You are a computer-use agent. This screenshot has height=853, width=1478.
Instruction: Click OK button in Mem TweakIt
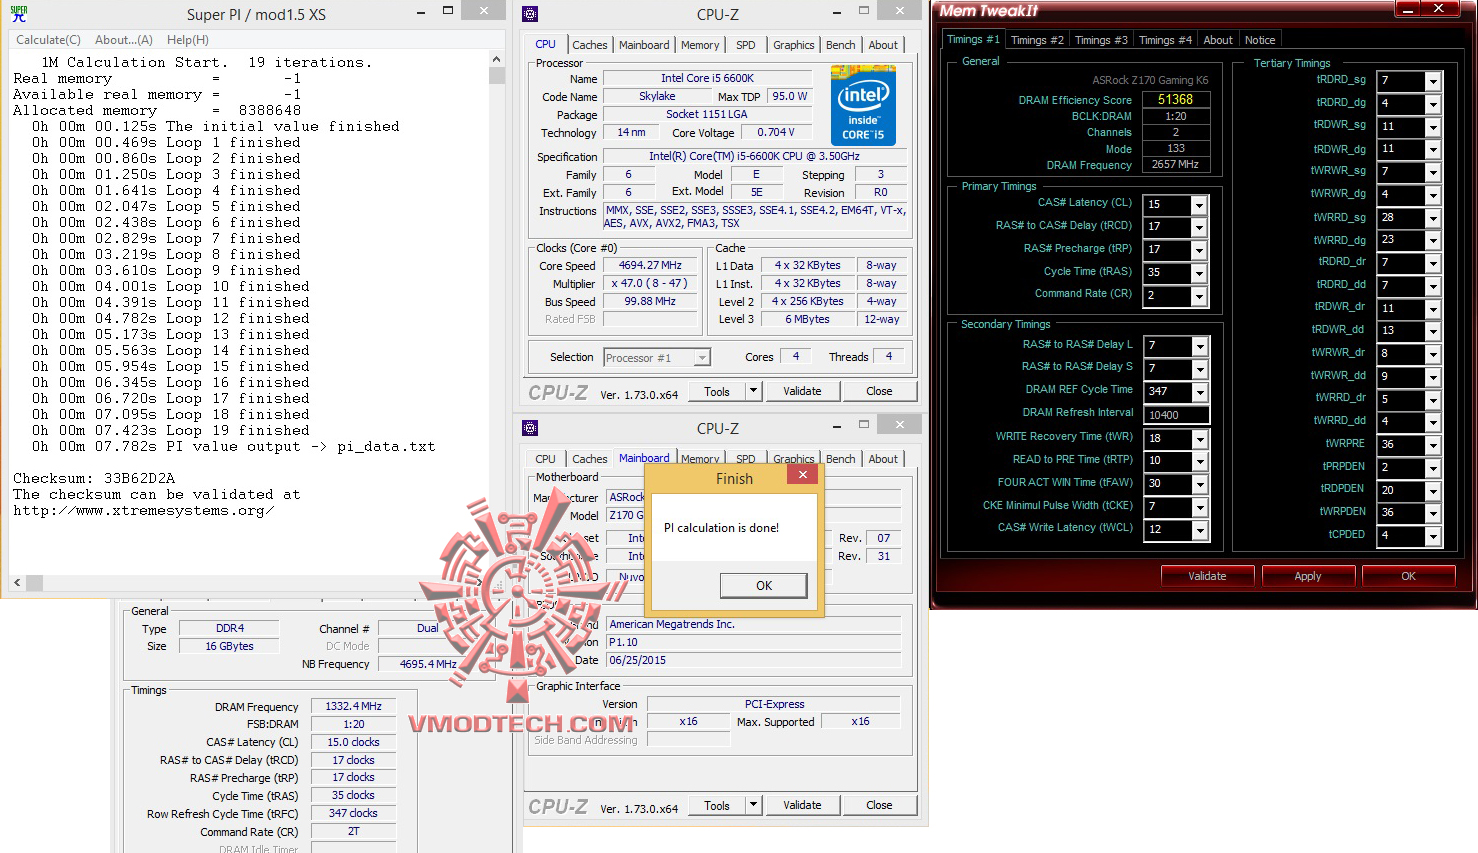[1408, 576]
